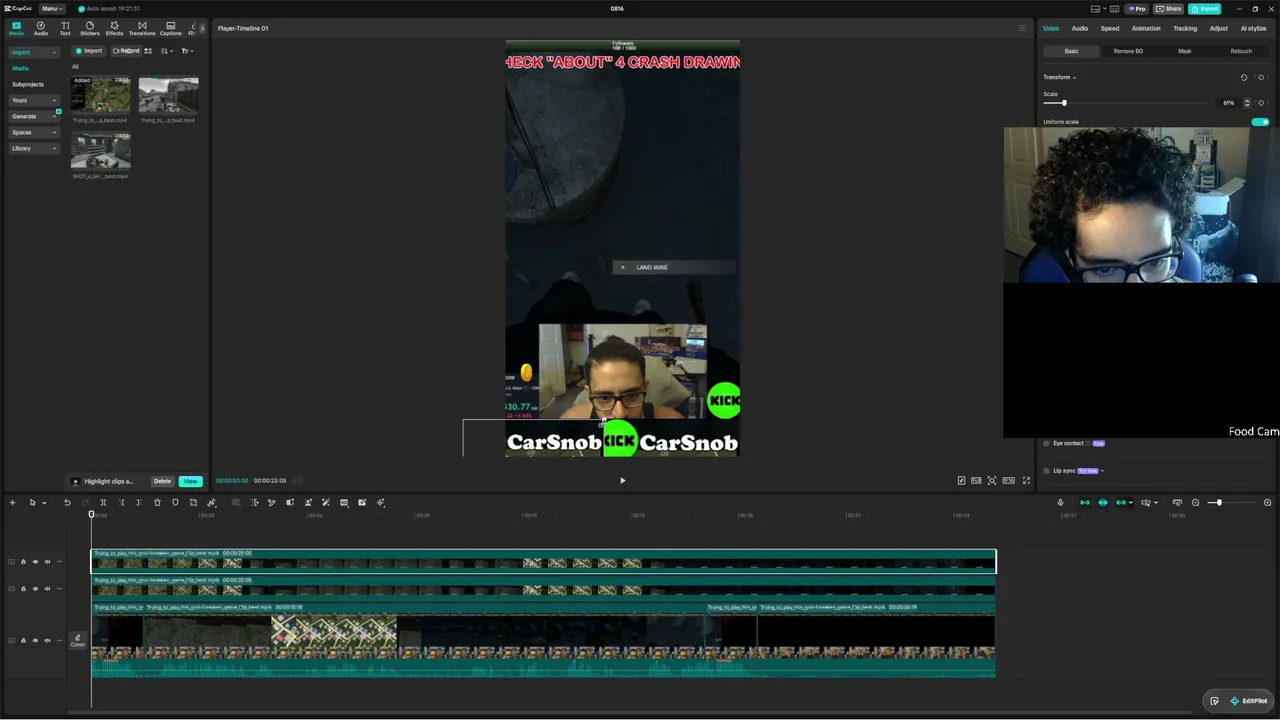Open the Captions panel
The width and height of the screenshot is (1280, 720).
point(171,28)
